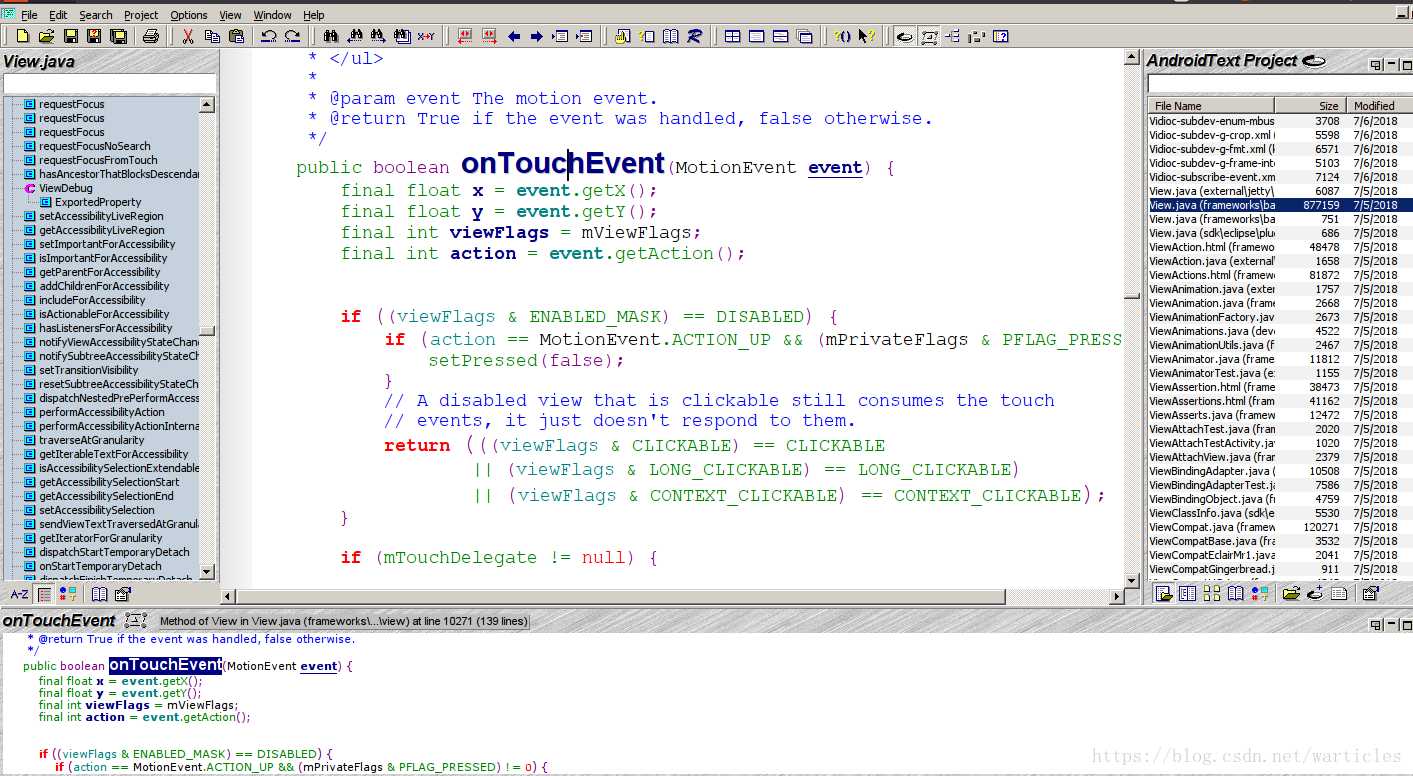The width and height of the screenshot is (1413, 776).
Task: Open the Options menu
Action: click(189, 15)
